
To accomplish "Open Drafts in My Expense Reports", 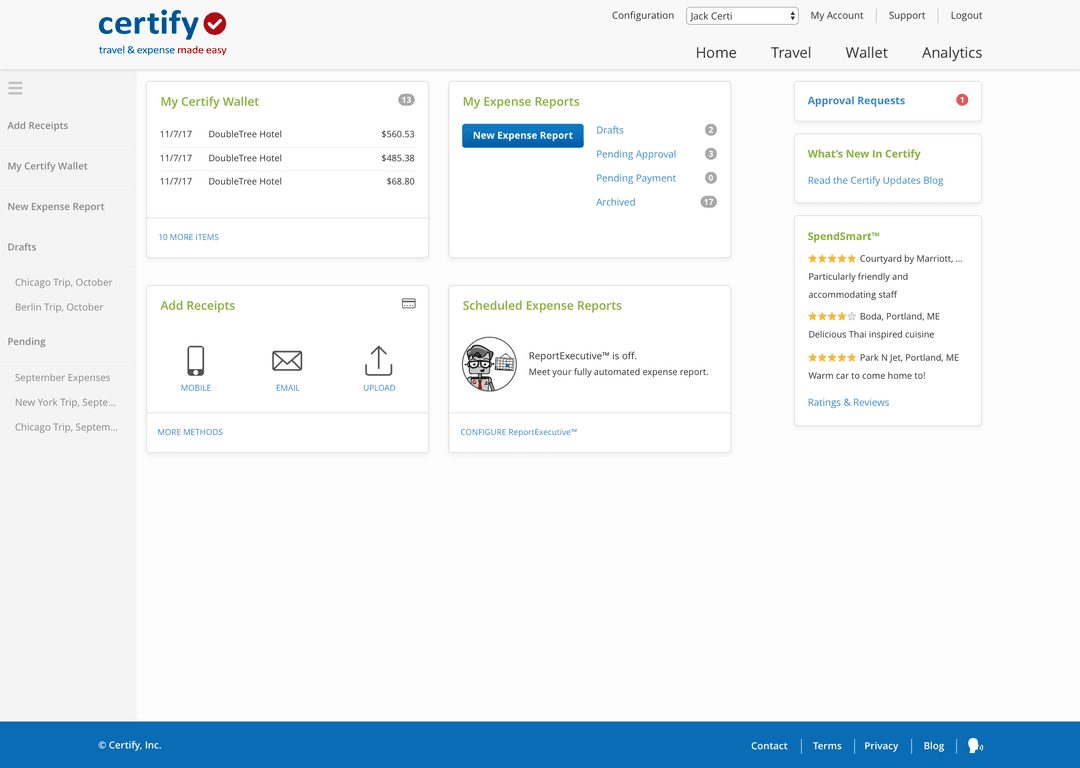I will click(x=610, y=130).
